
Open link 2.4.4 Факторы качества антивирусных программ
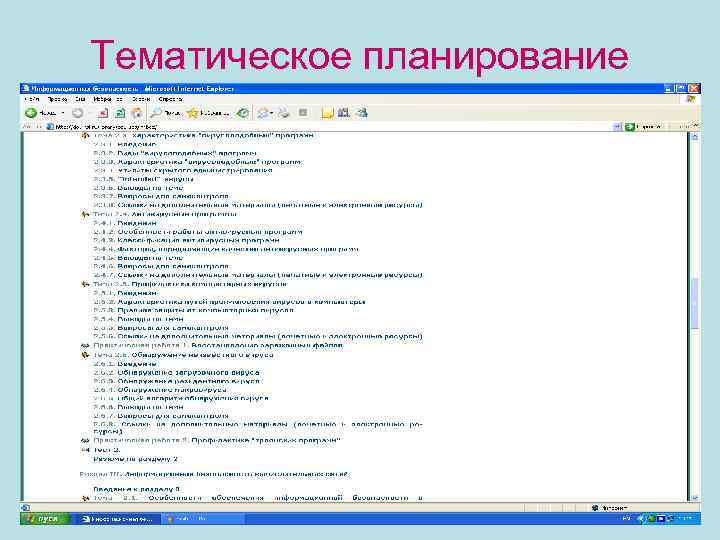tap(226, 249)
